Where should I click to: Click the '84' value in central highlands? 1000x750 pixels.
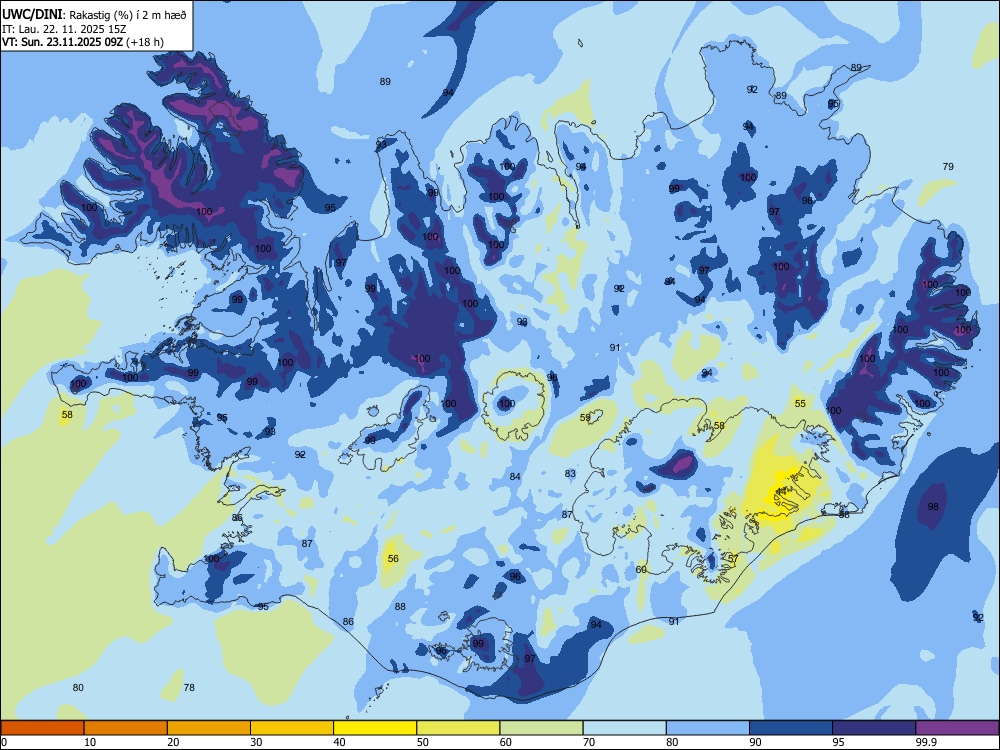click(x=515, y=476)
